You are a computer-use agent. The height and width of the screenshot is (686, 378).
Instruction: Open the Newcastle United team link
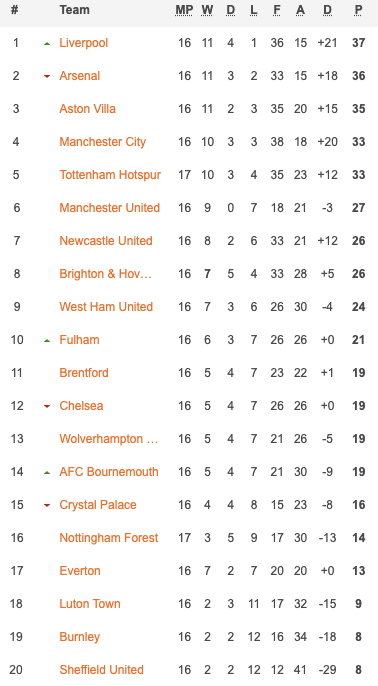[106, 241]
